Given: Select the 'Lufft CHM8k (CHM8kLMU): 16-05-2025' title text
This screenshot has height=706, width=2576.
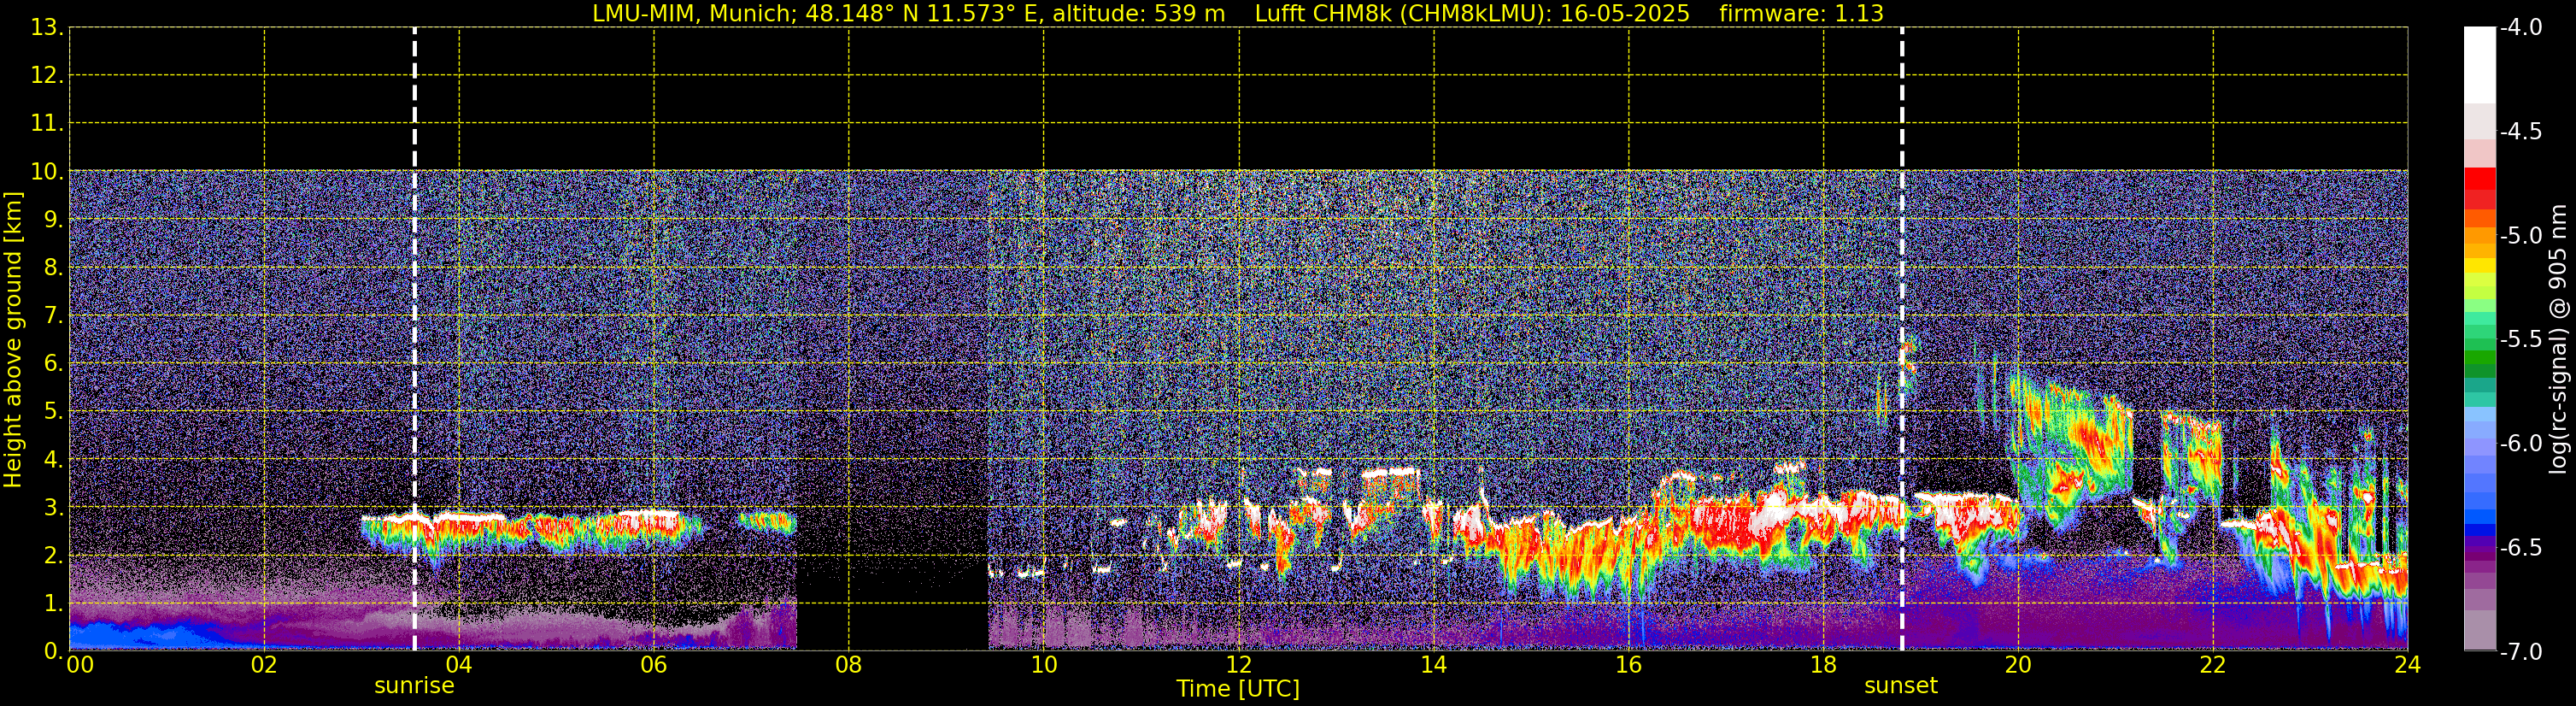Looking at the screenshot, I should (1472, 14).
